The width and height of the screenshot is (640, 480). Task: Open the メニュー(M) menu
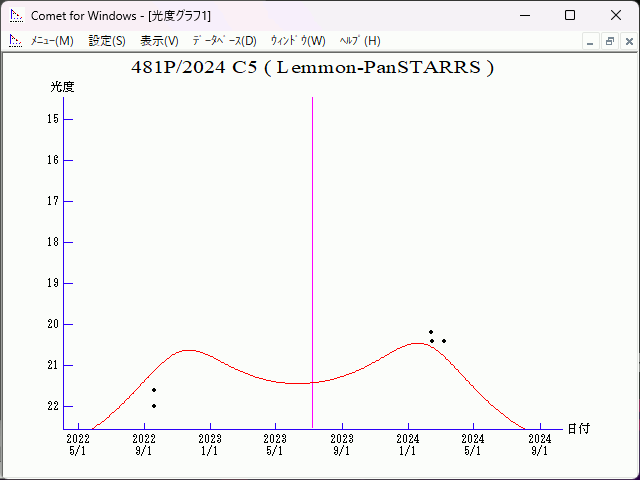click(x=52, y=41)
